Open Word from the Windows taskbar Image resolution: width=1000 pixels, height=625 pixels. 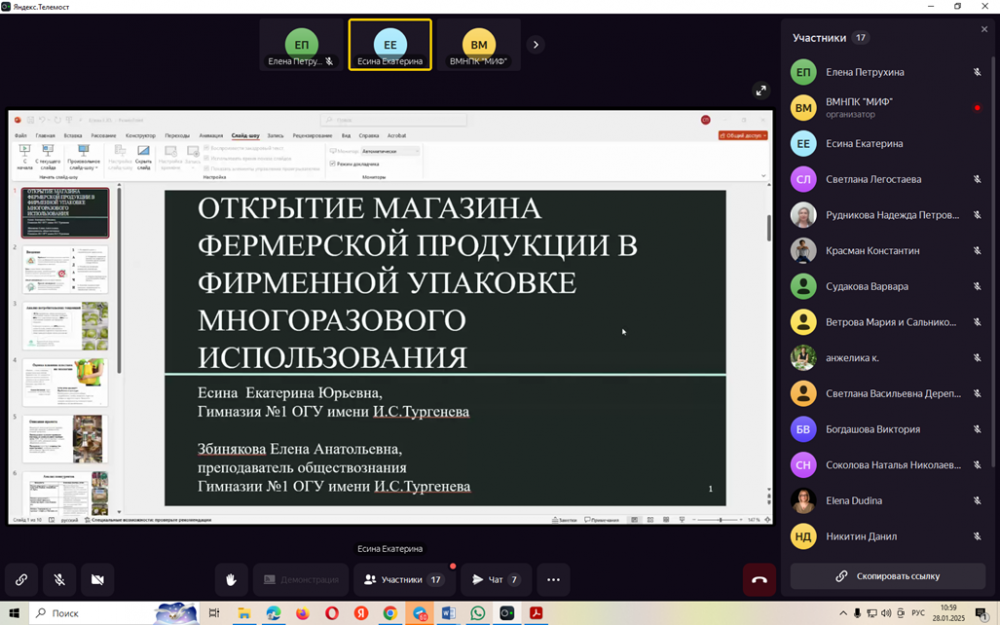448,613
